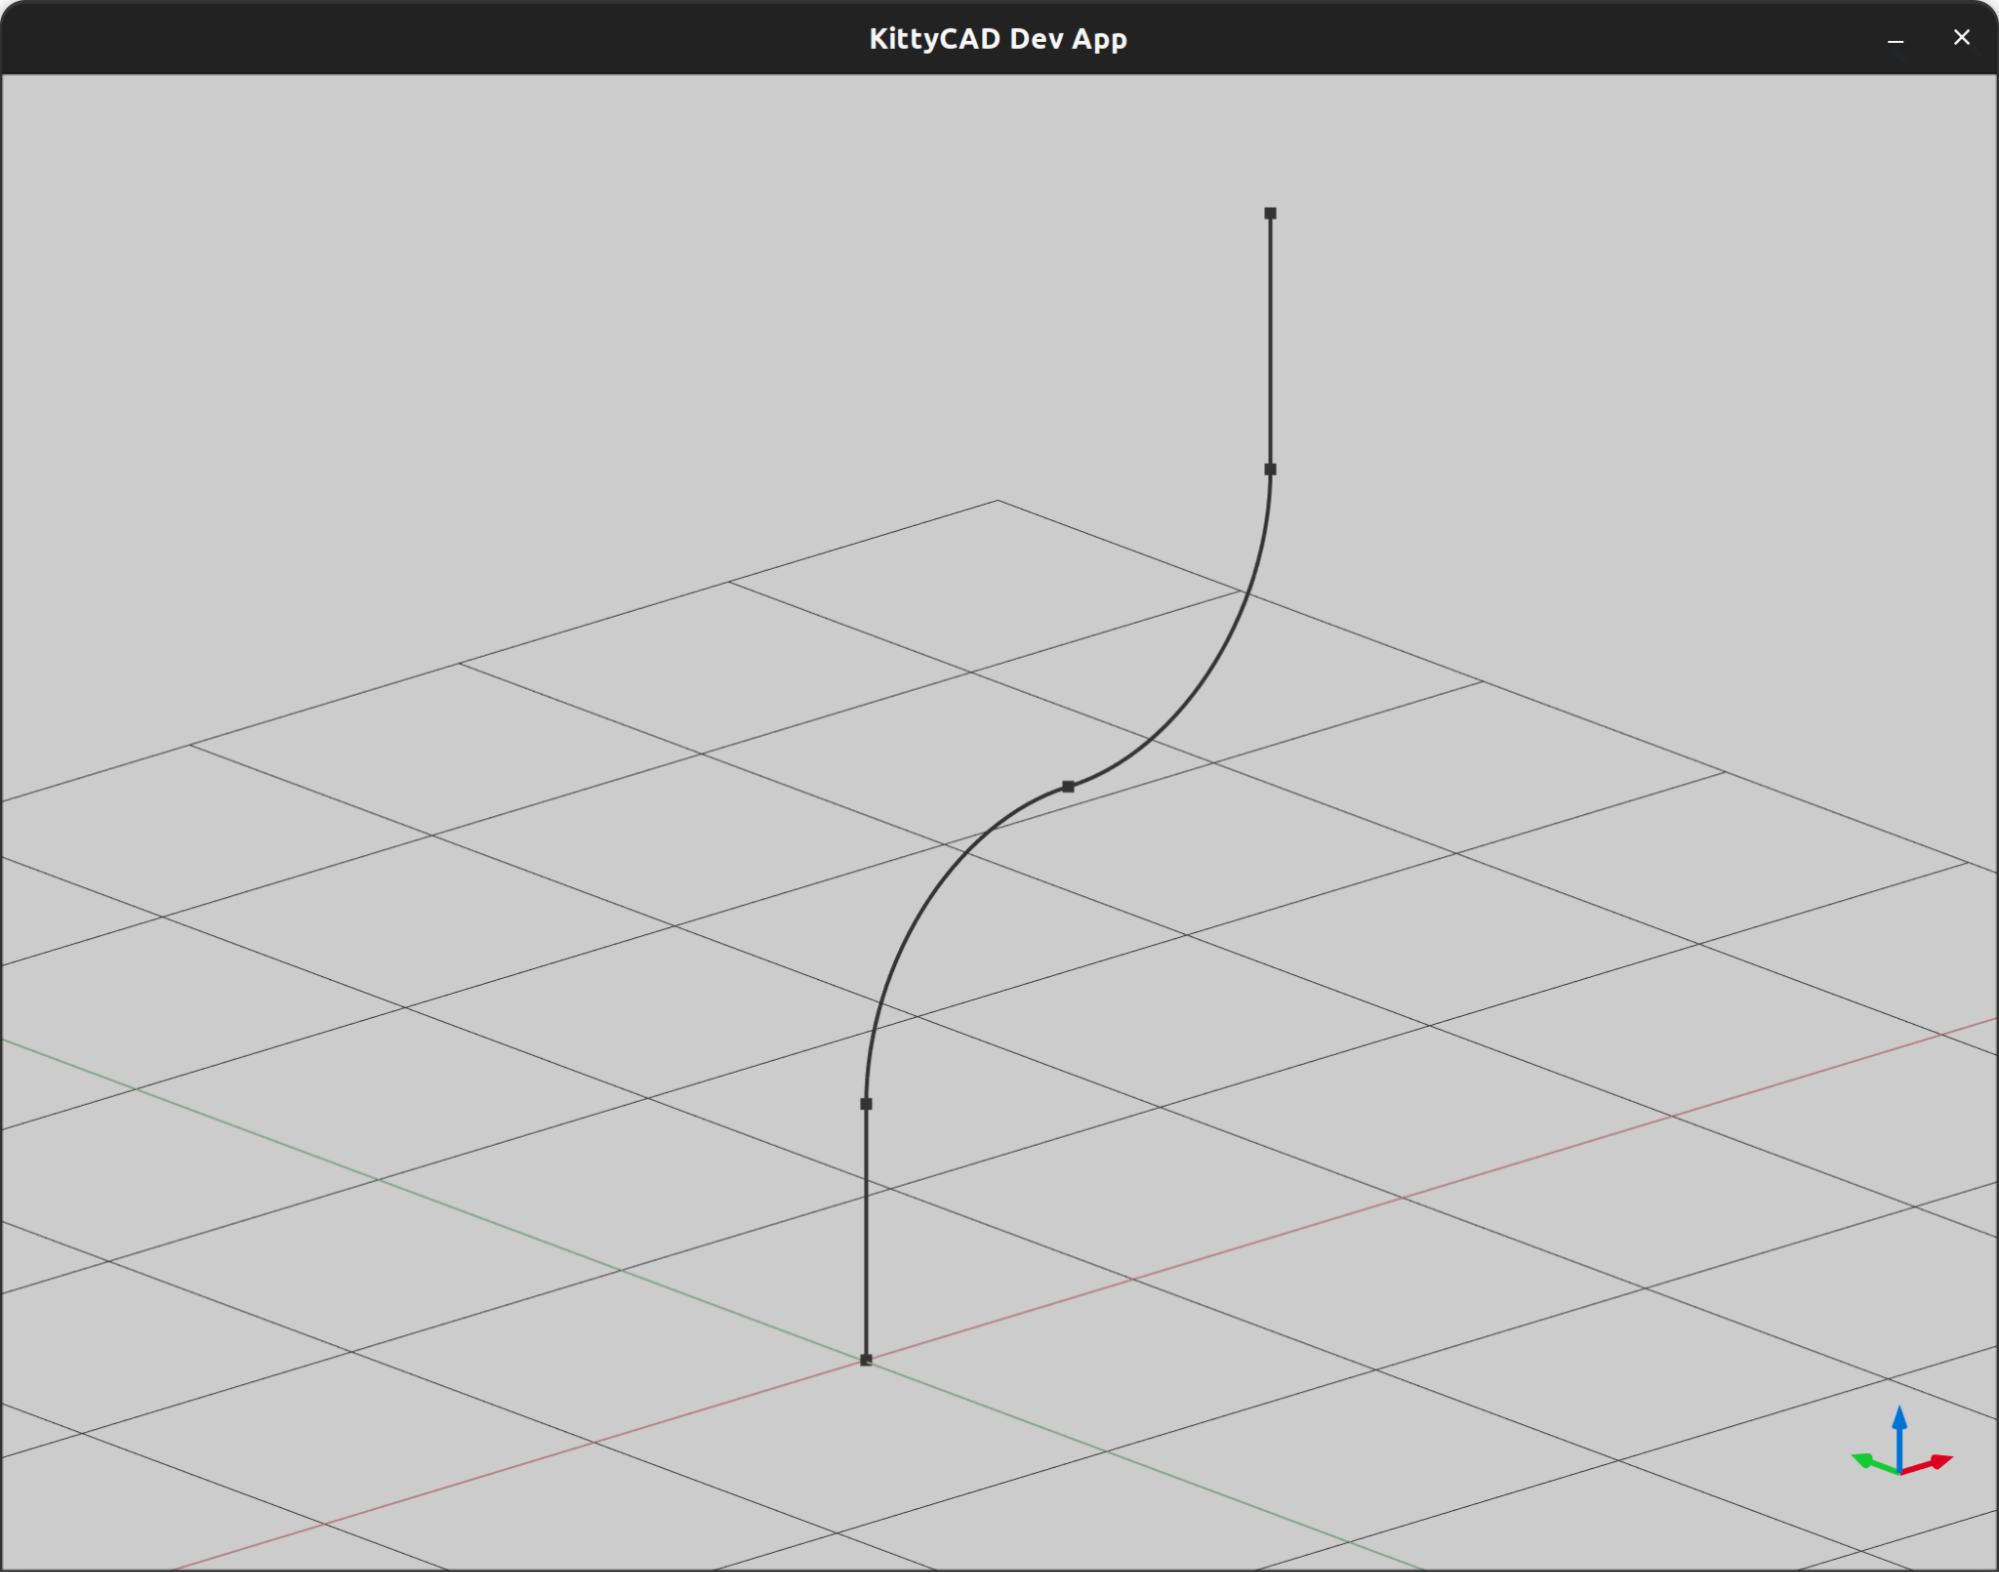Click the green Y-axis arrow on the gizmo
Viewport: 1999px width, 1573px height.
[1864, 1462]
